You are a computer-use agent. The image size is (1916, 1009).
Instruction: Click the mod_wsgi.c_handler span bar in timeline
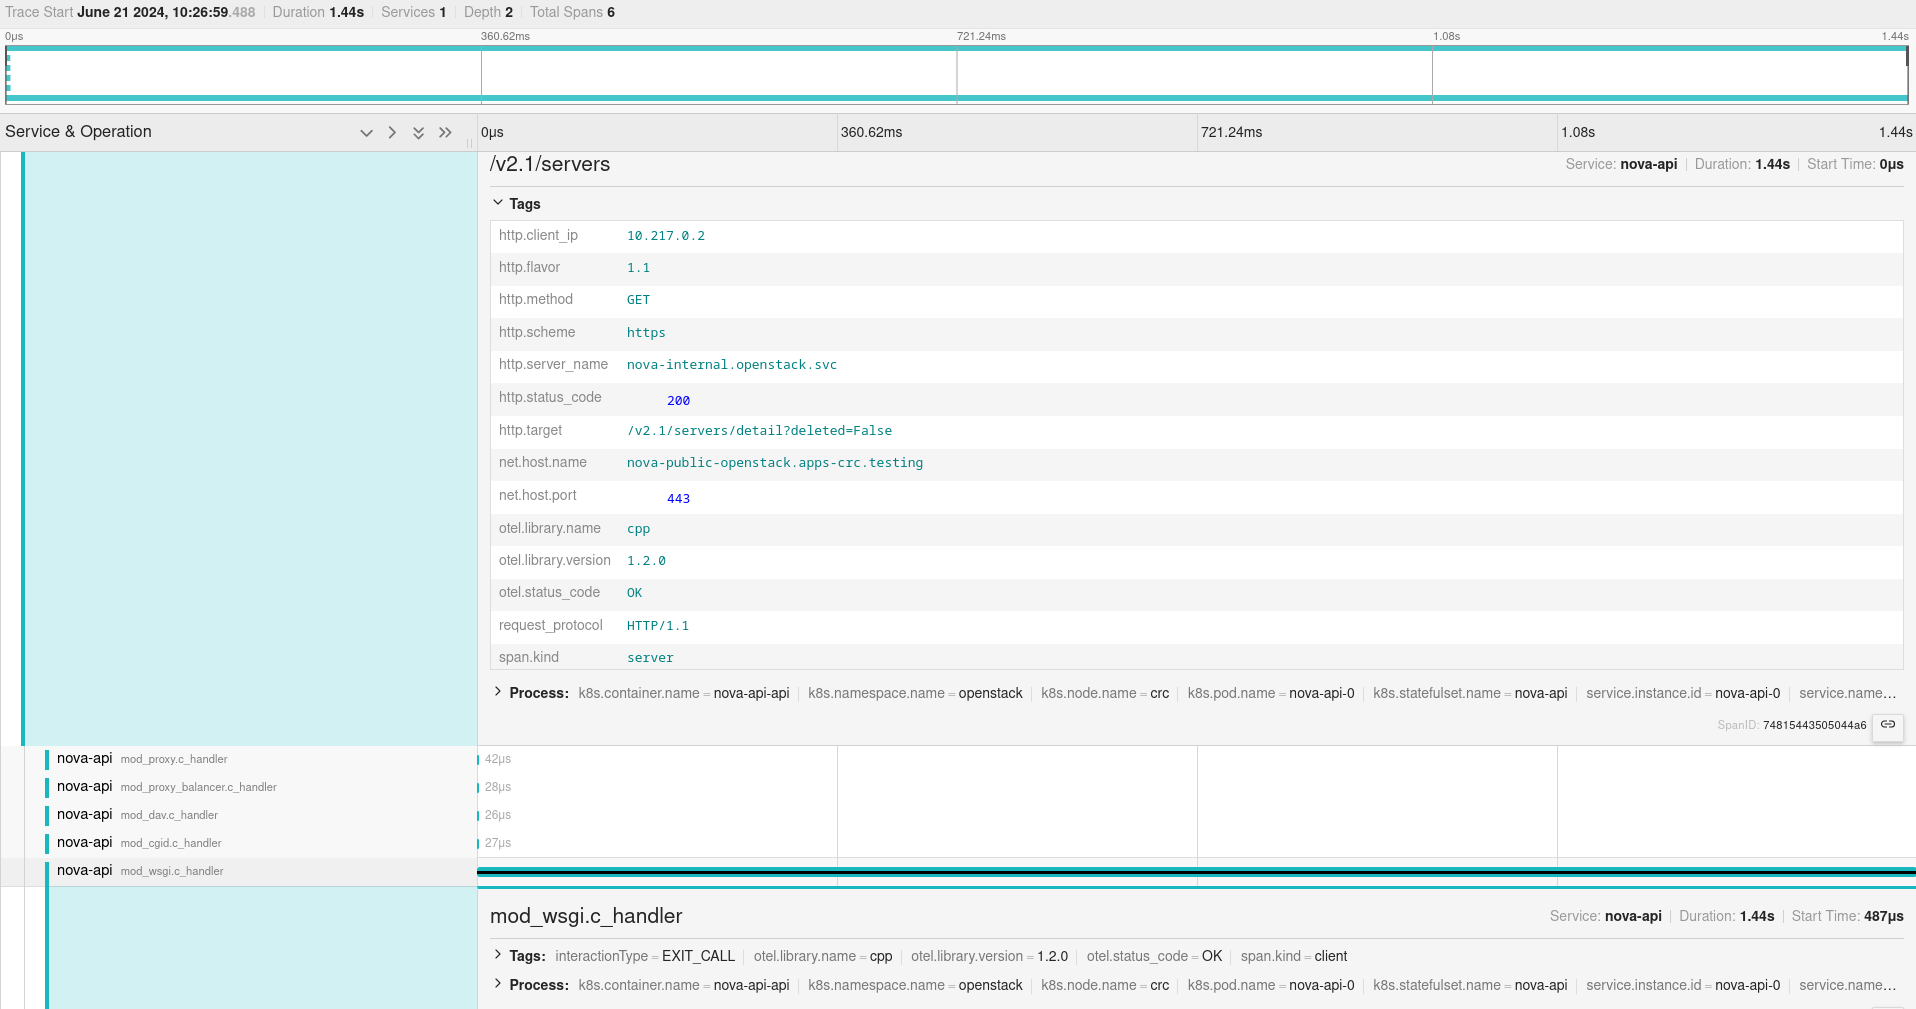pyautogui.click(x=1196, y=872)
